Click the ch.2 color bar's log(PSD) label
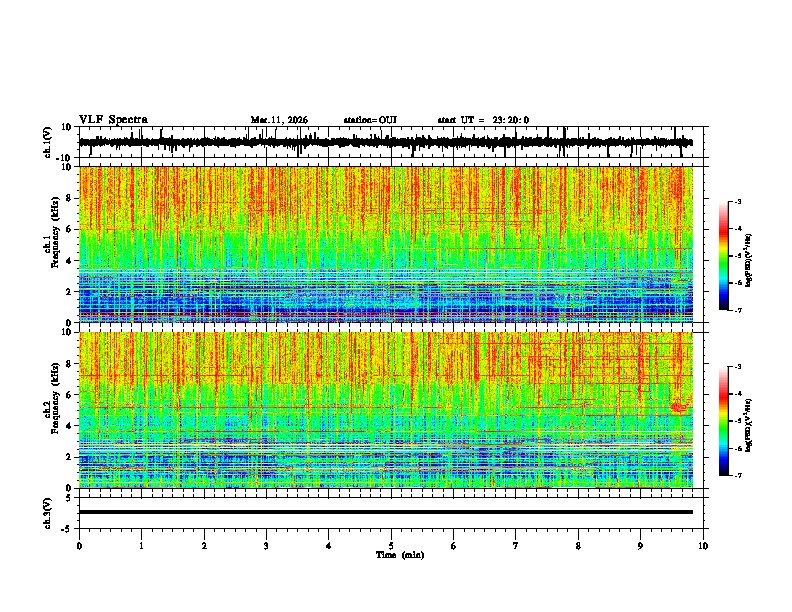792x612 pixels. [748, 425]
